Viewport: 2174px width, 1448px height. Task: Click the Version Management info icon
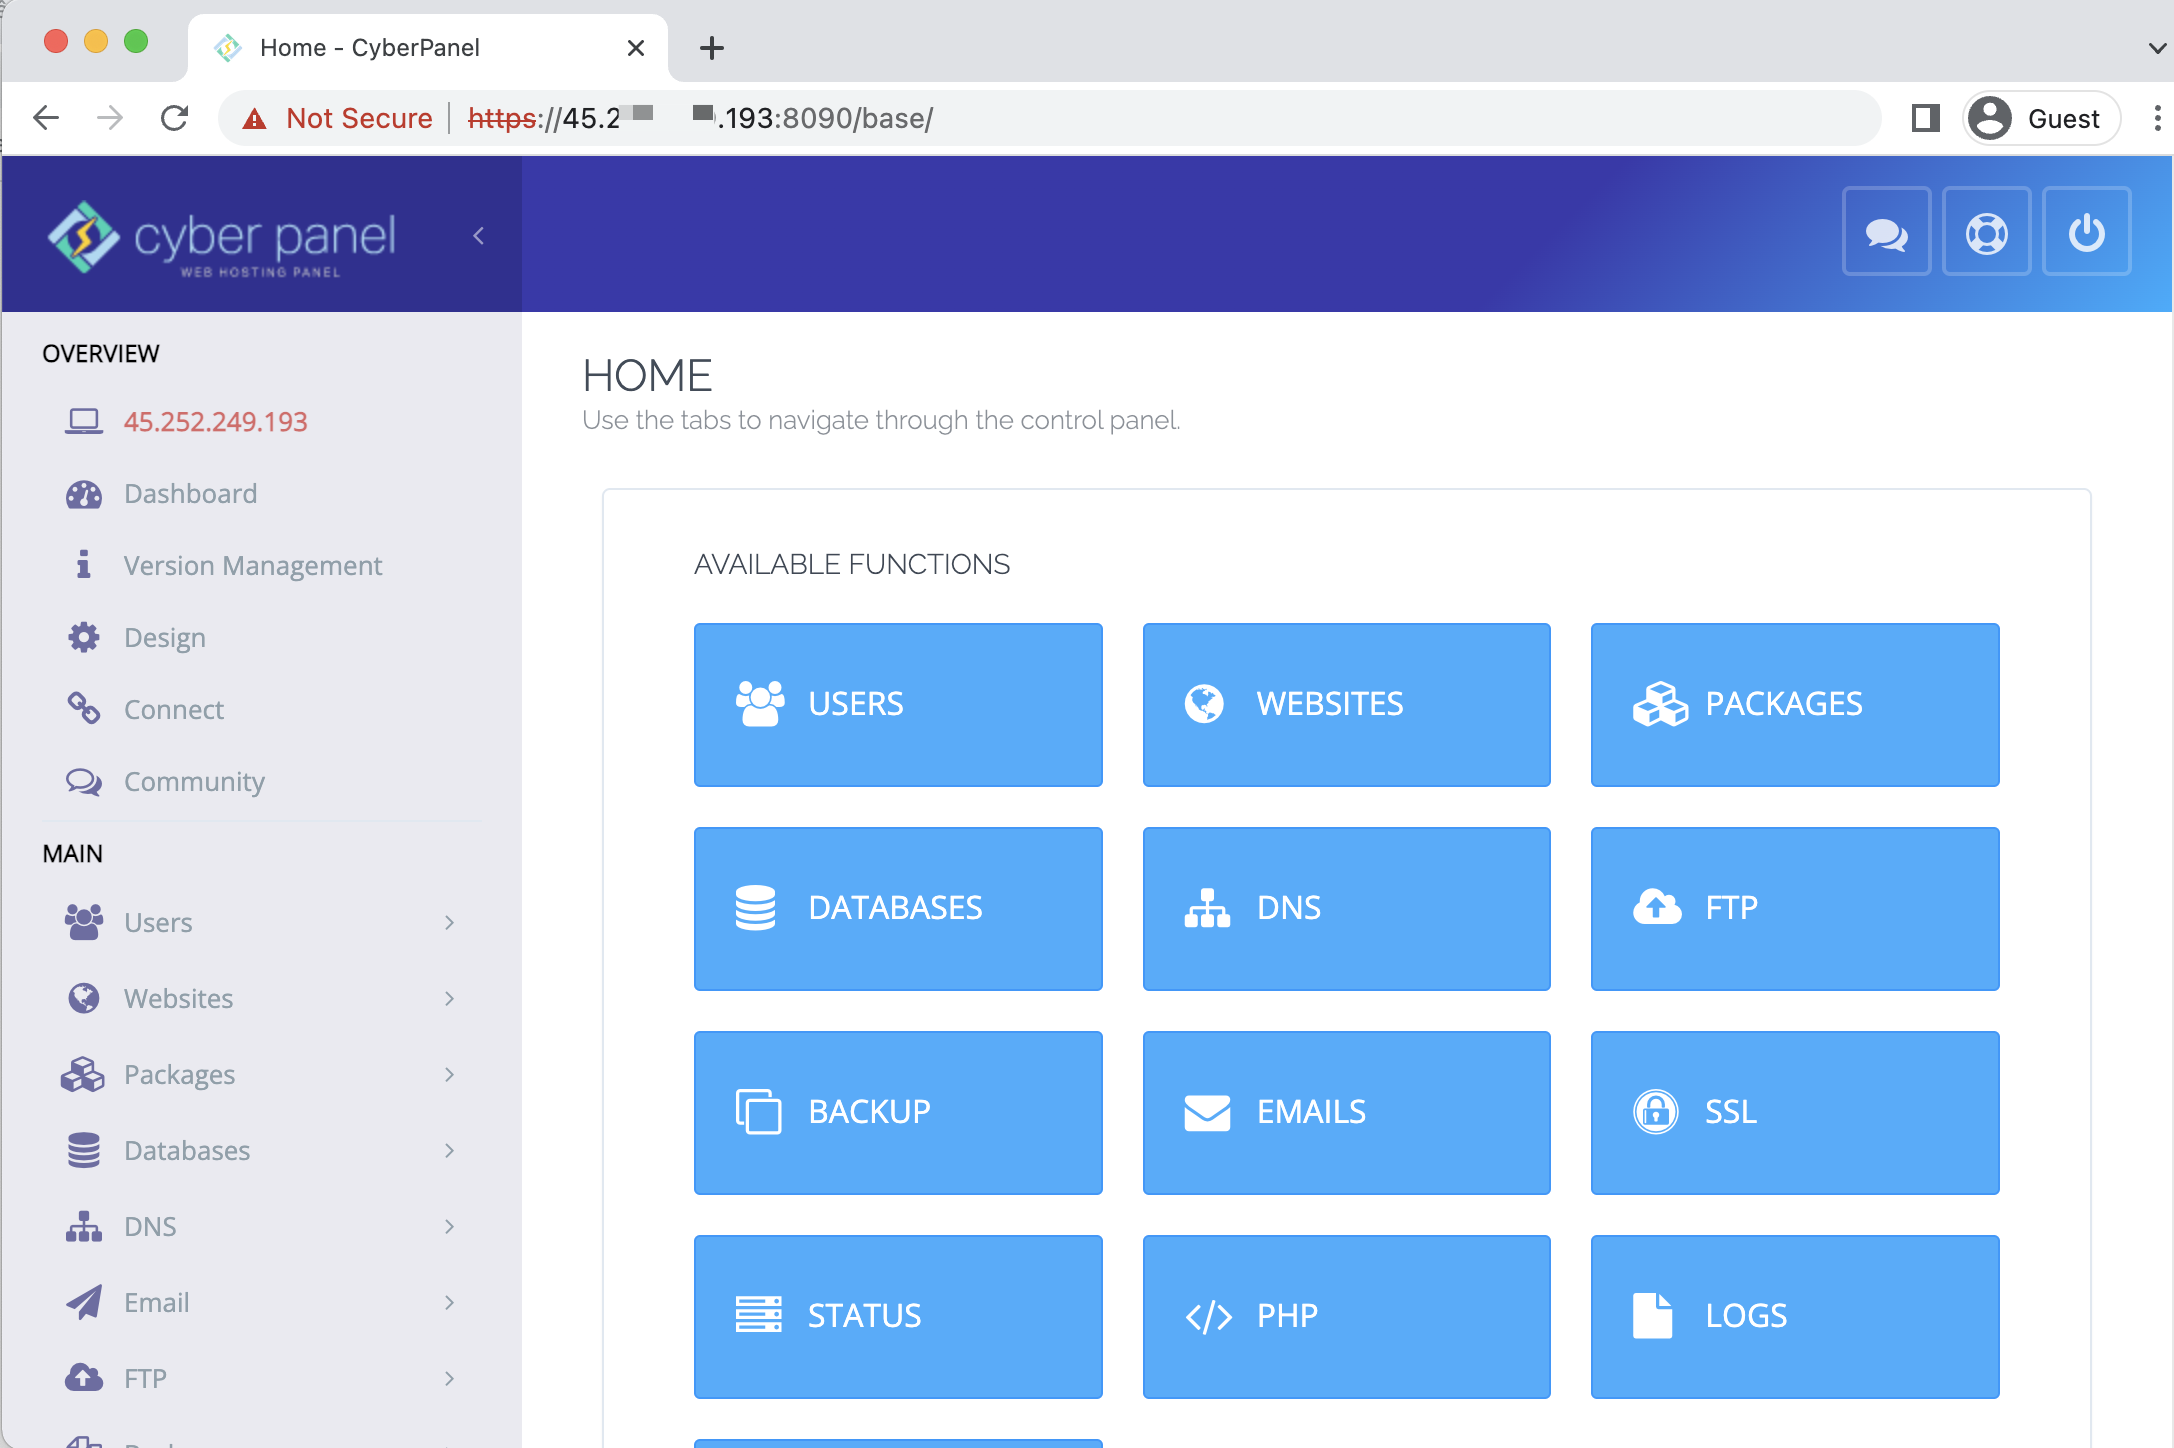(84, 565)
